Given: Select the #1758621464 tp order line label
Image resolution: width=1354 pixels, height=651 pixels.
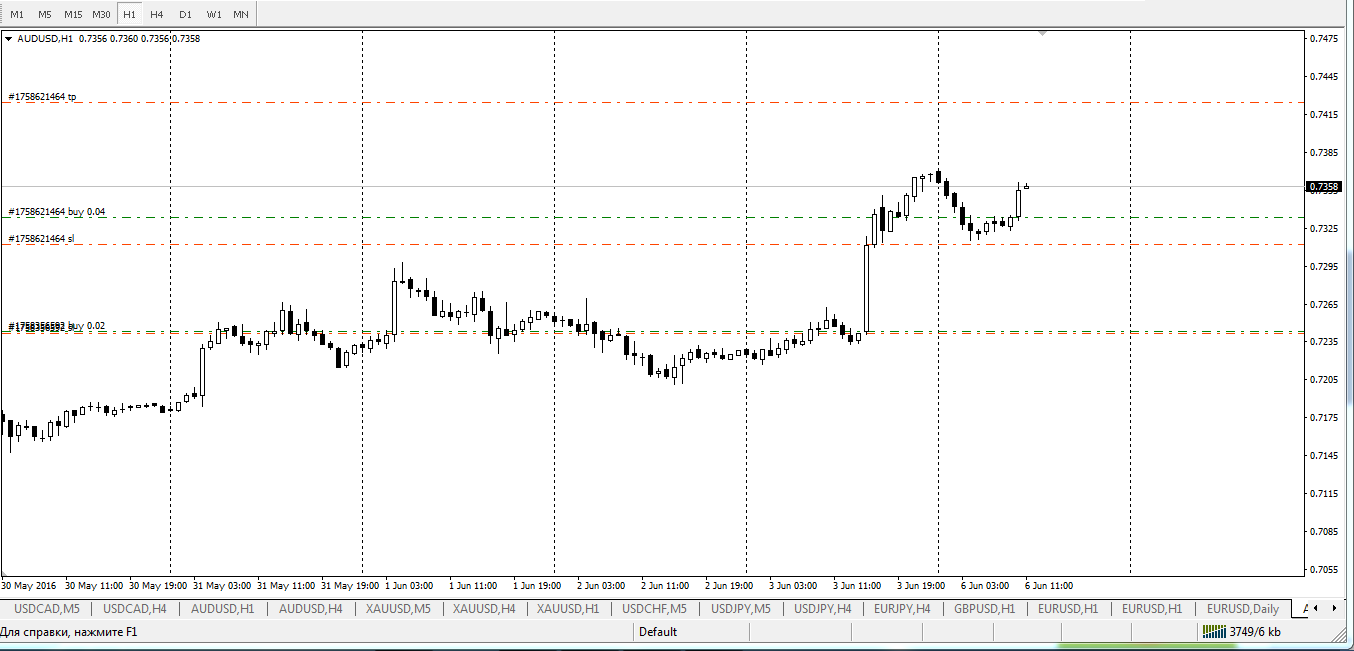Looking at the screenshot, I should pos(42,97).
